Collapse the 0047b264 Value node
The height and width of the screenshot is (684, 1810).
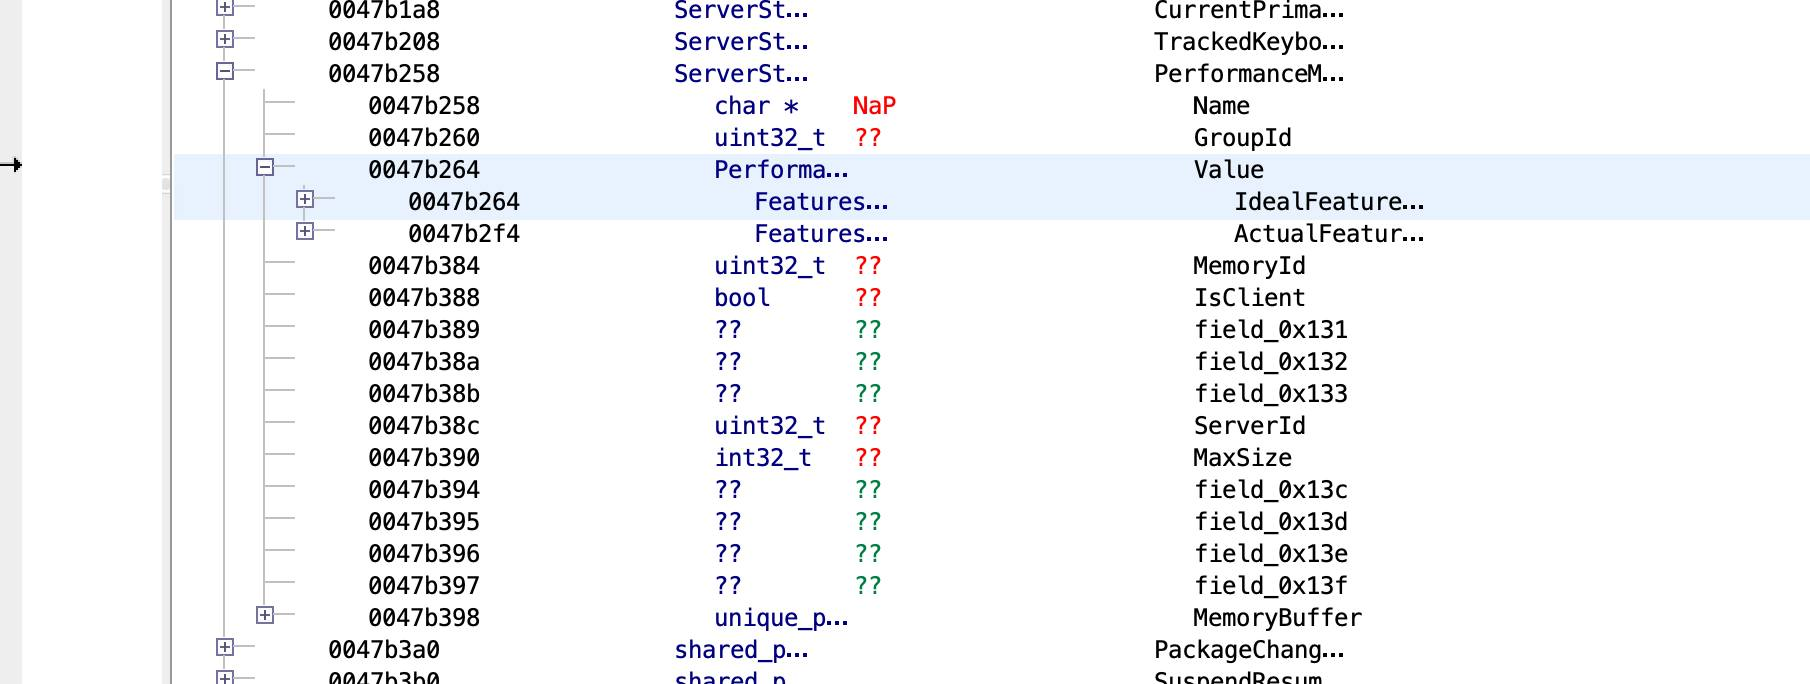[265, 167]
